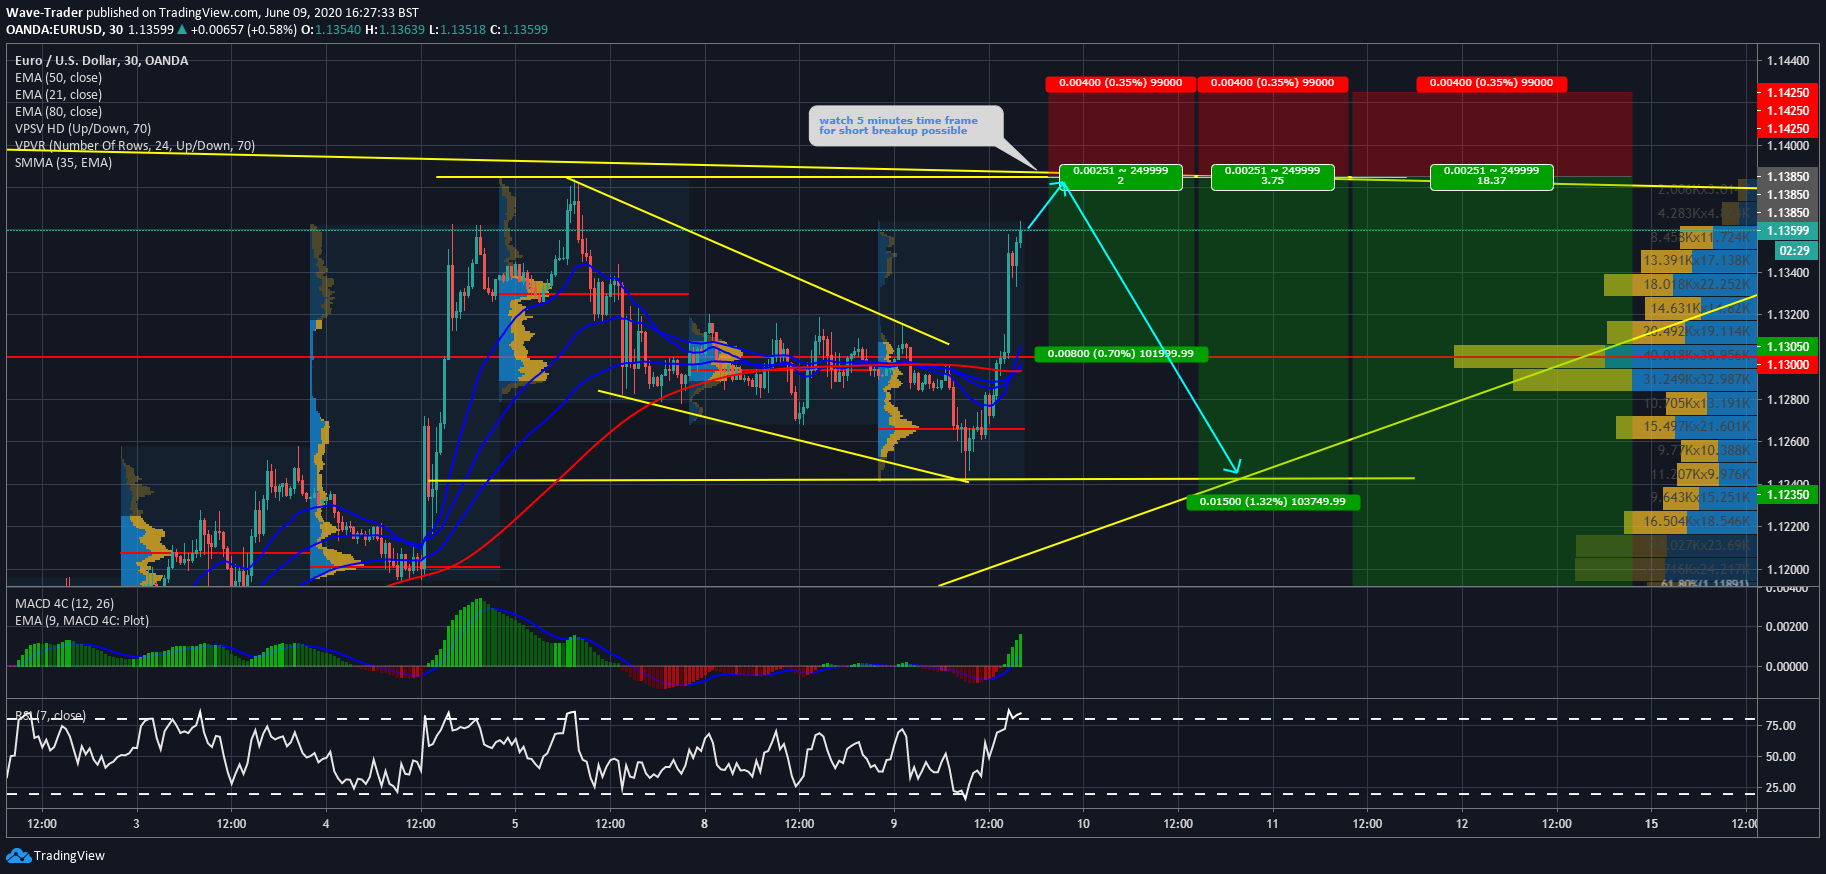Click the 1.12800 price scale value
Viewport: 1826px width, 874px height.
(1787, 400)
